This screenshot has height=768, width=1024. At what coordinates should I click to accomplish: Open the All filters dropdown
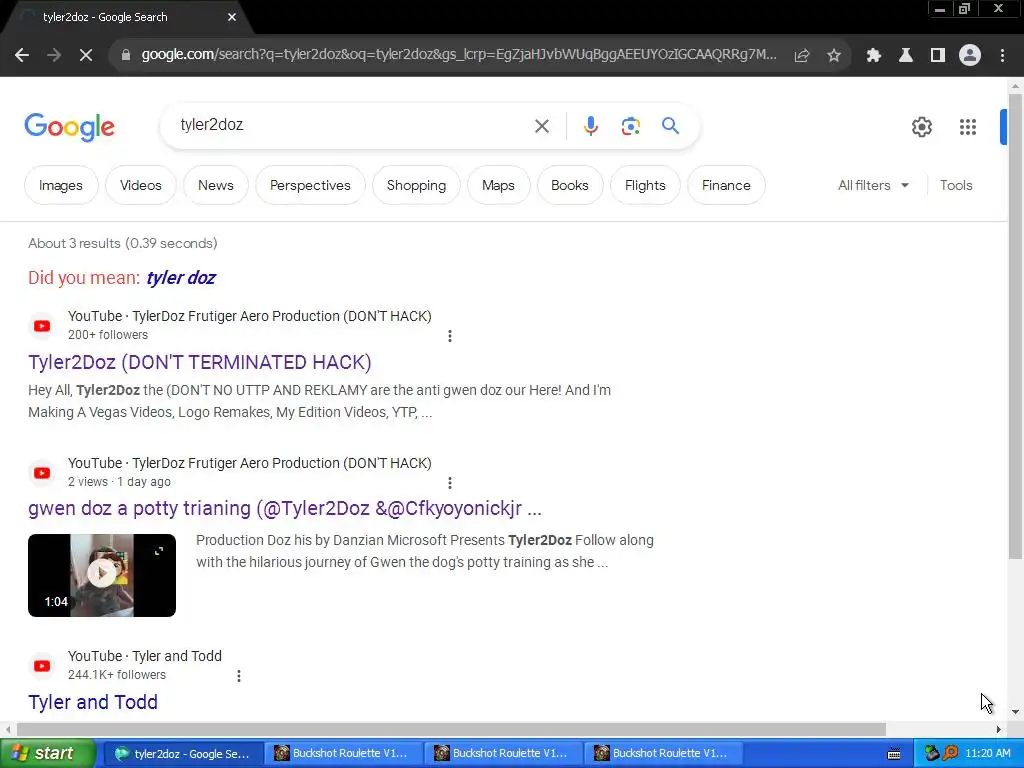873,185
